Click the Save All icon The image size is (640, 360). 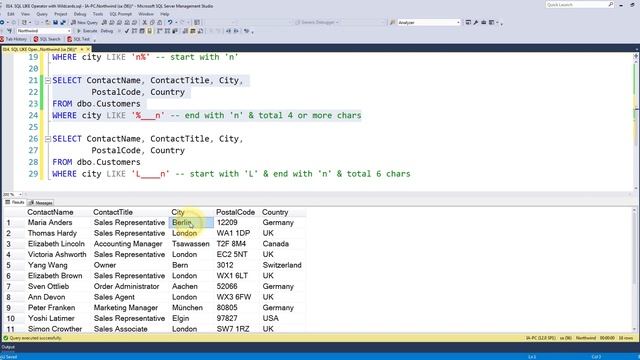[63, 22]
